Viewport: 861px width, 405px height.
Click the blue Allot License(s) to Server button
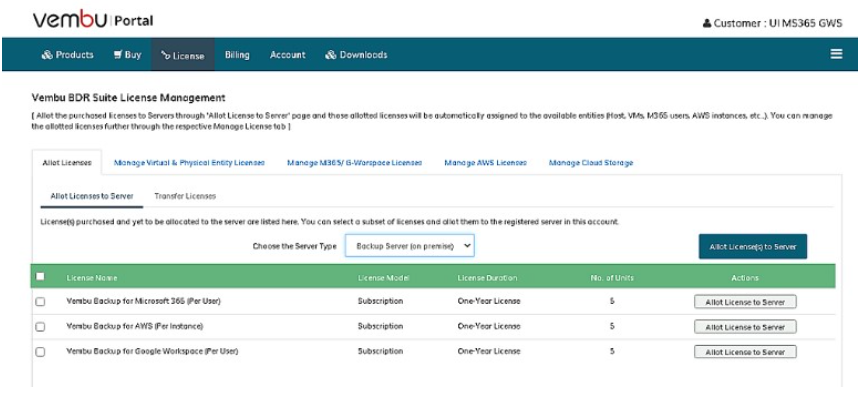tap(753, 247)
